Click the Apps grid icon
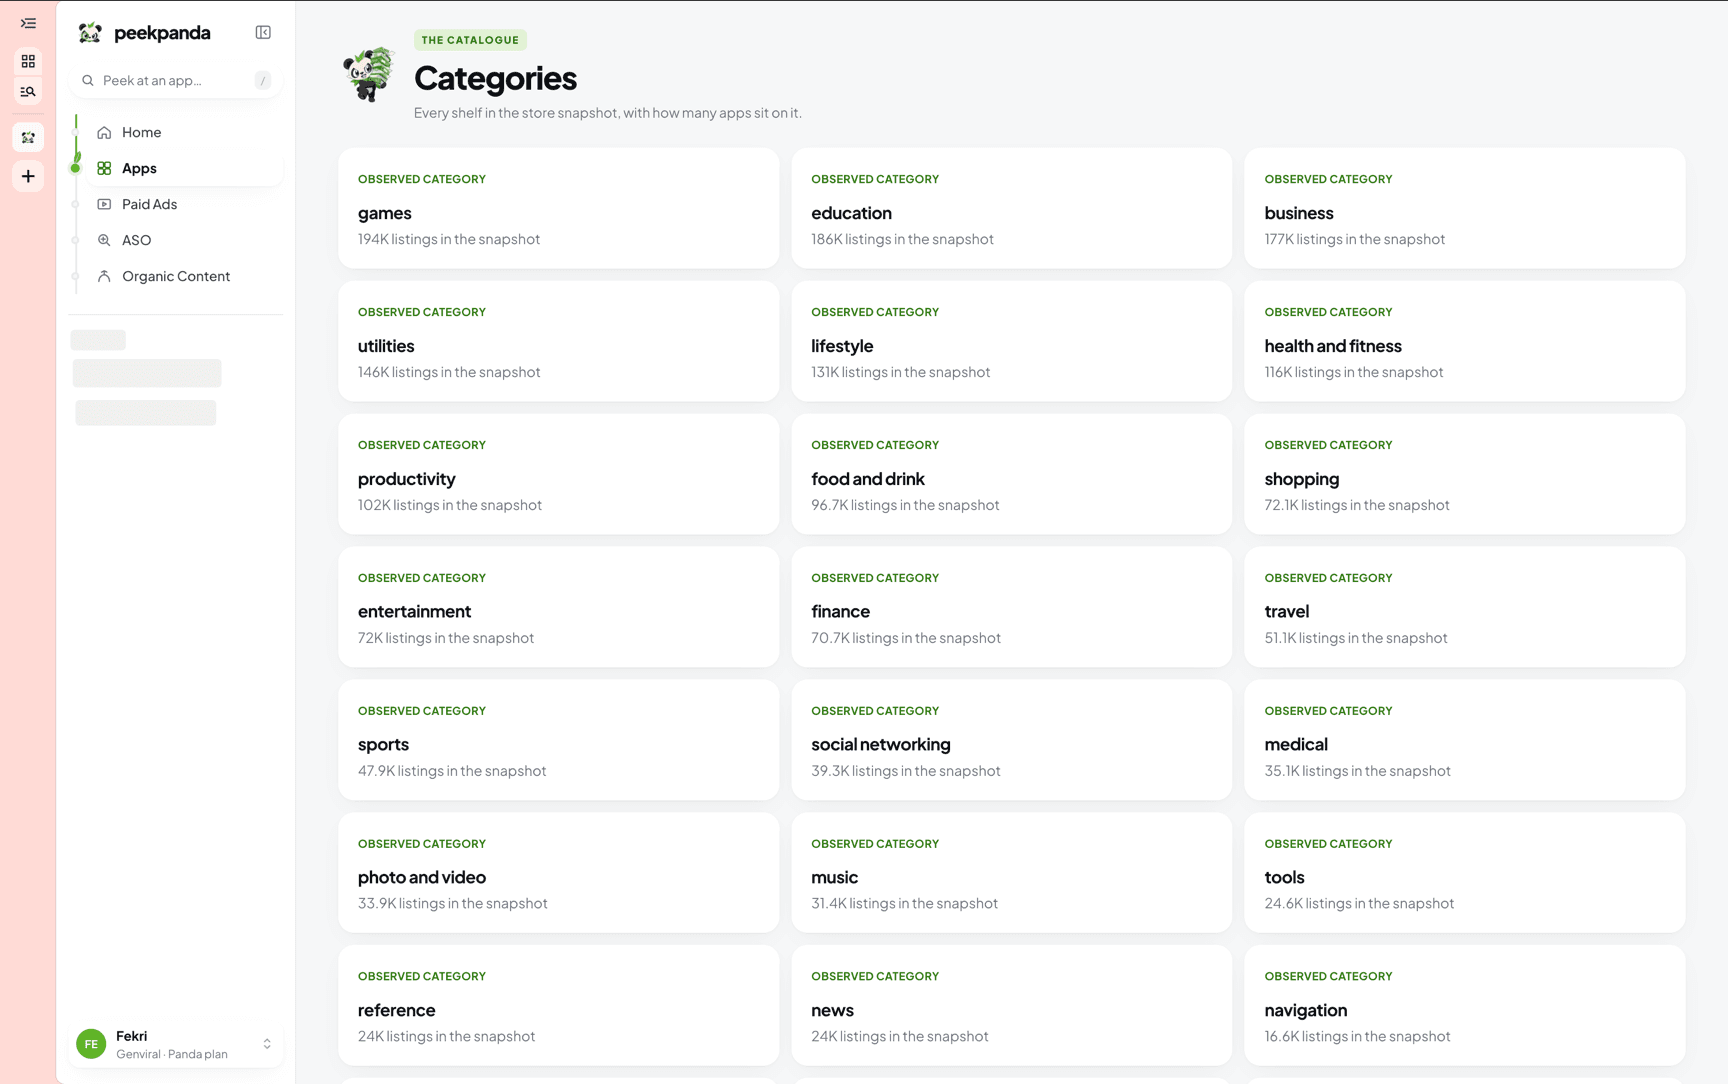Screen dimensions: 1728x1084 (104, 169)
